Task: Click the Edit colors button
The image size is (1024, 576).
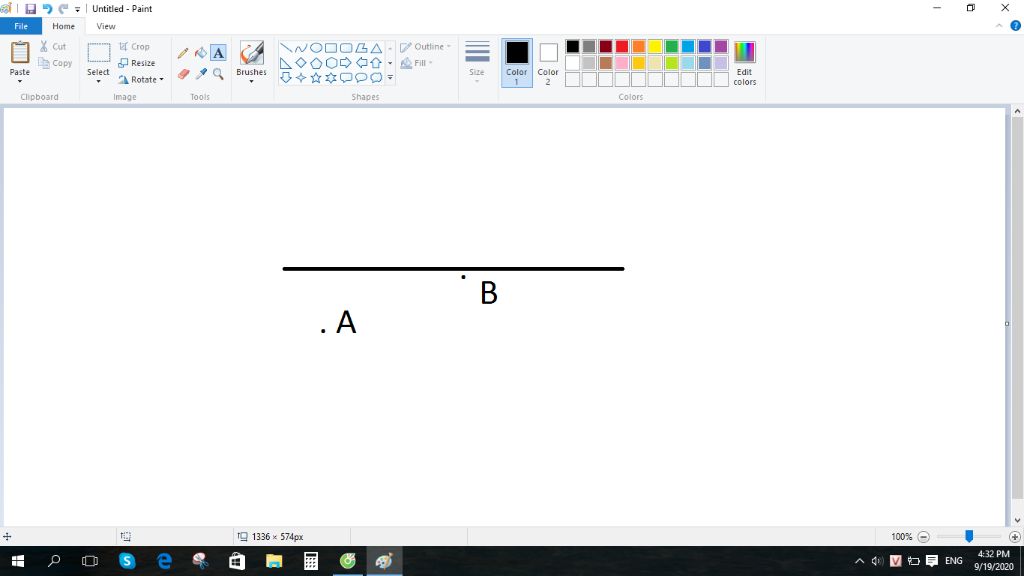Action: pyautogui.click(x=744, y=63)
